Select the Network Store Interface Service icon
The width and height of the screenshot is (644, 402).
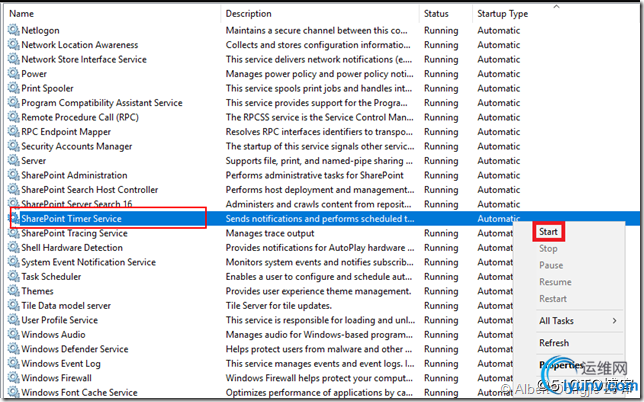point(14,59)
